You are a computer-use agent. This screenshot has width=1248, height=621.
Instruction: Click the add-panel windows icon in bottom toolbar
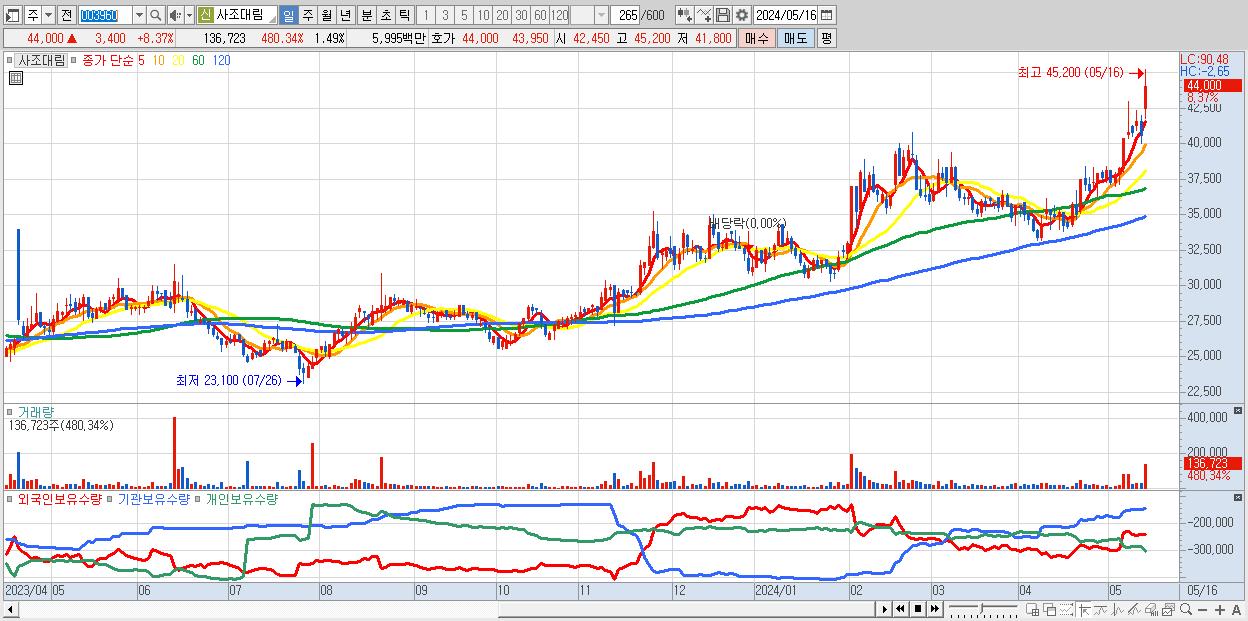coord(1032,609)
